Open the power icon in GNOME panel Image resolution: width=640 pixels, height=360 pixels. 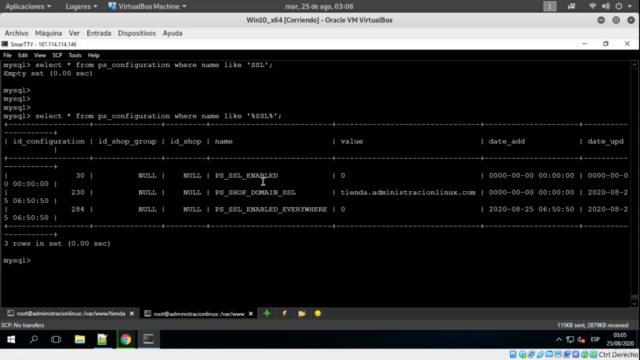pos(619,6)
